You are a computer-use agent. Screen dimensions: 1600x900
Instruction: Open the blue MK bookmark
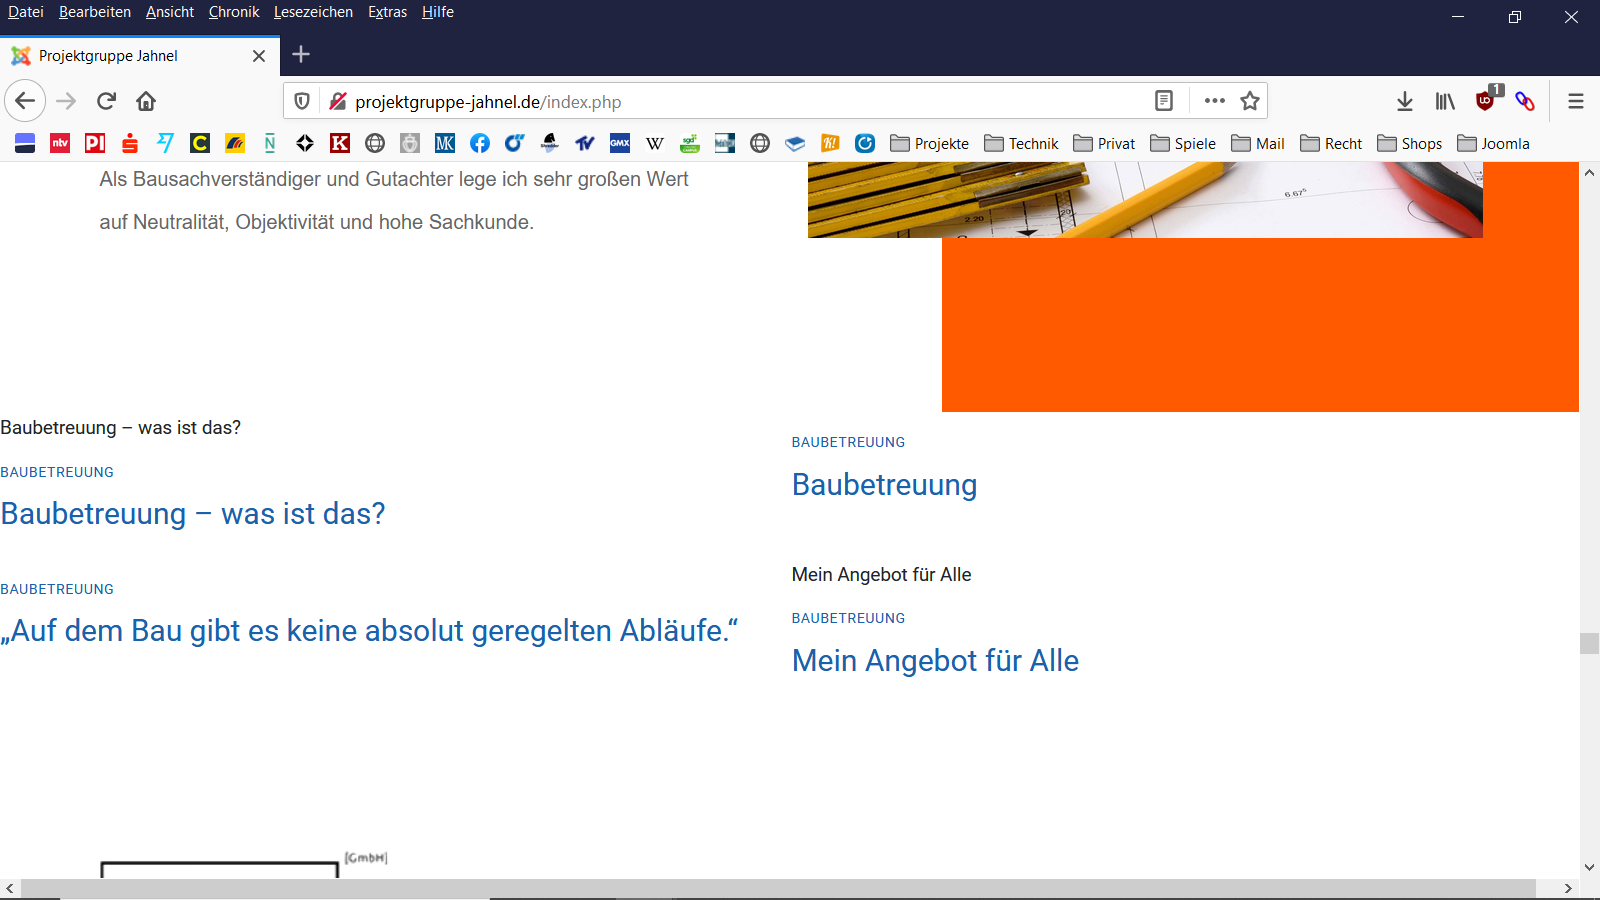(445, 143)
